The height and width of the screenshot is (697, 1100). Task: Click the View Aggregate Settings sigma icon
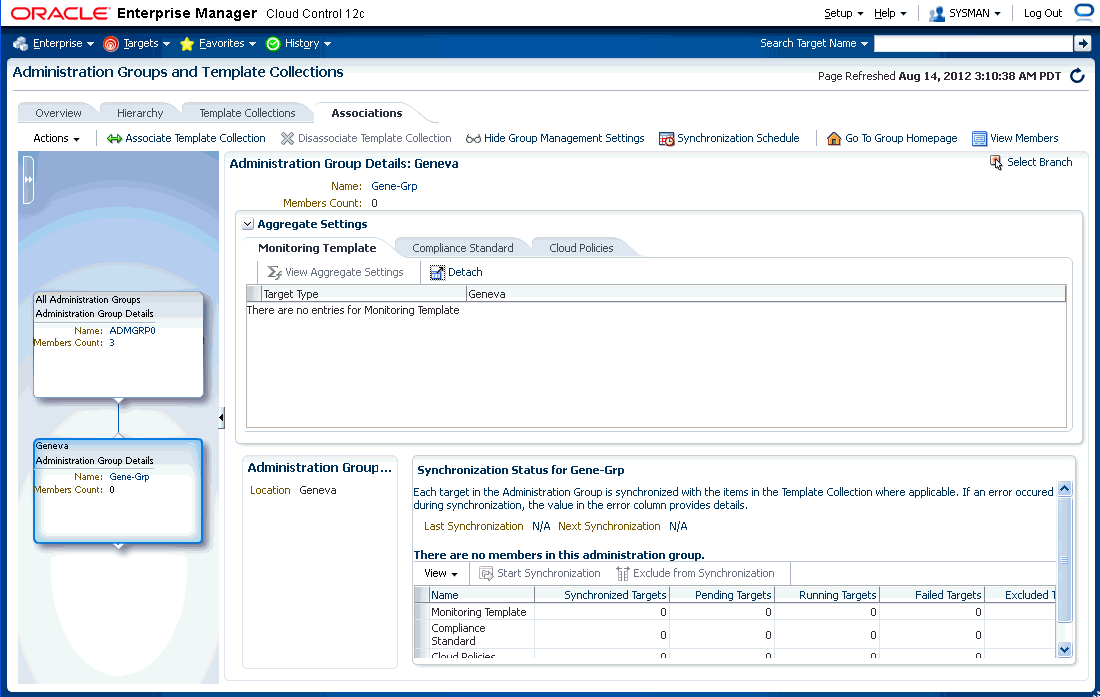tap(274, 272)
